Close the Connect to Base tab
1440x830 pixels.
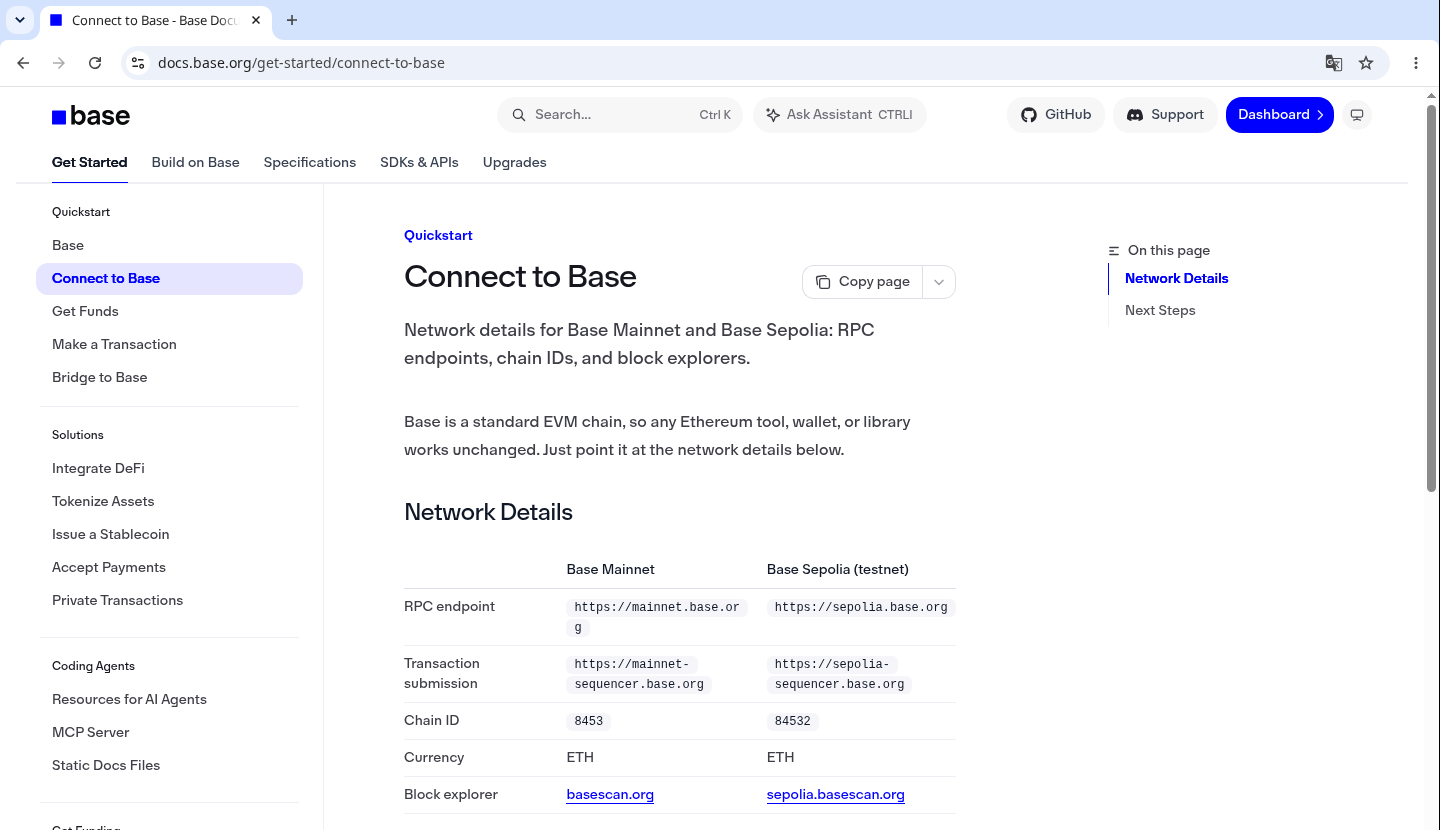coord(258,20)
